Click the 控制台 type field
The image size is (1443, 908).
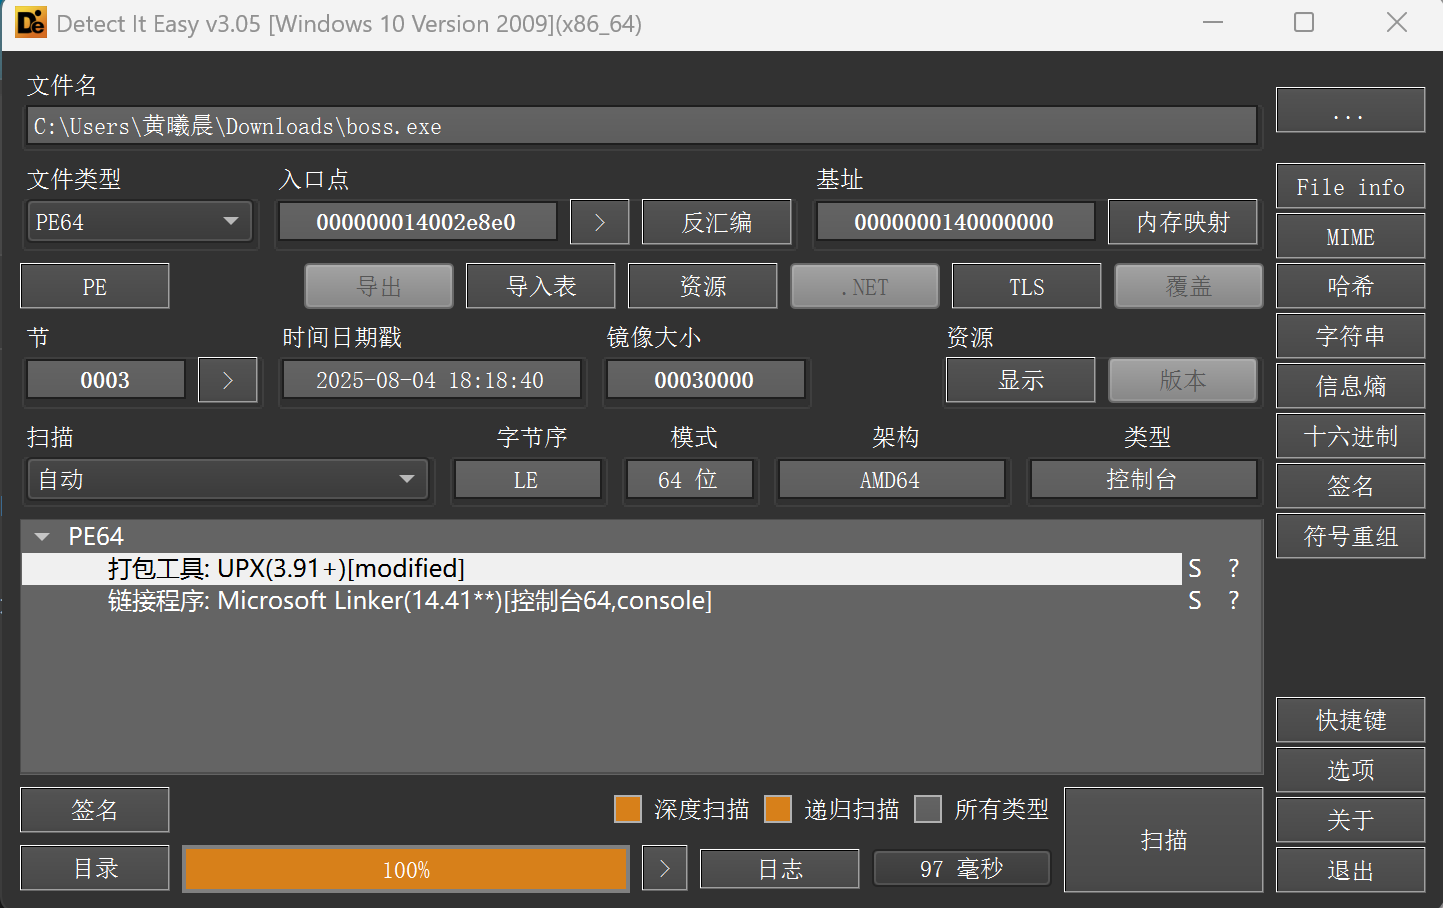point(1143,479)
